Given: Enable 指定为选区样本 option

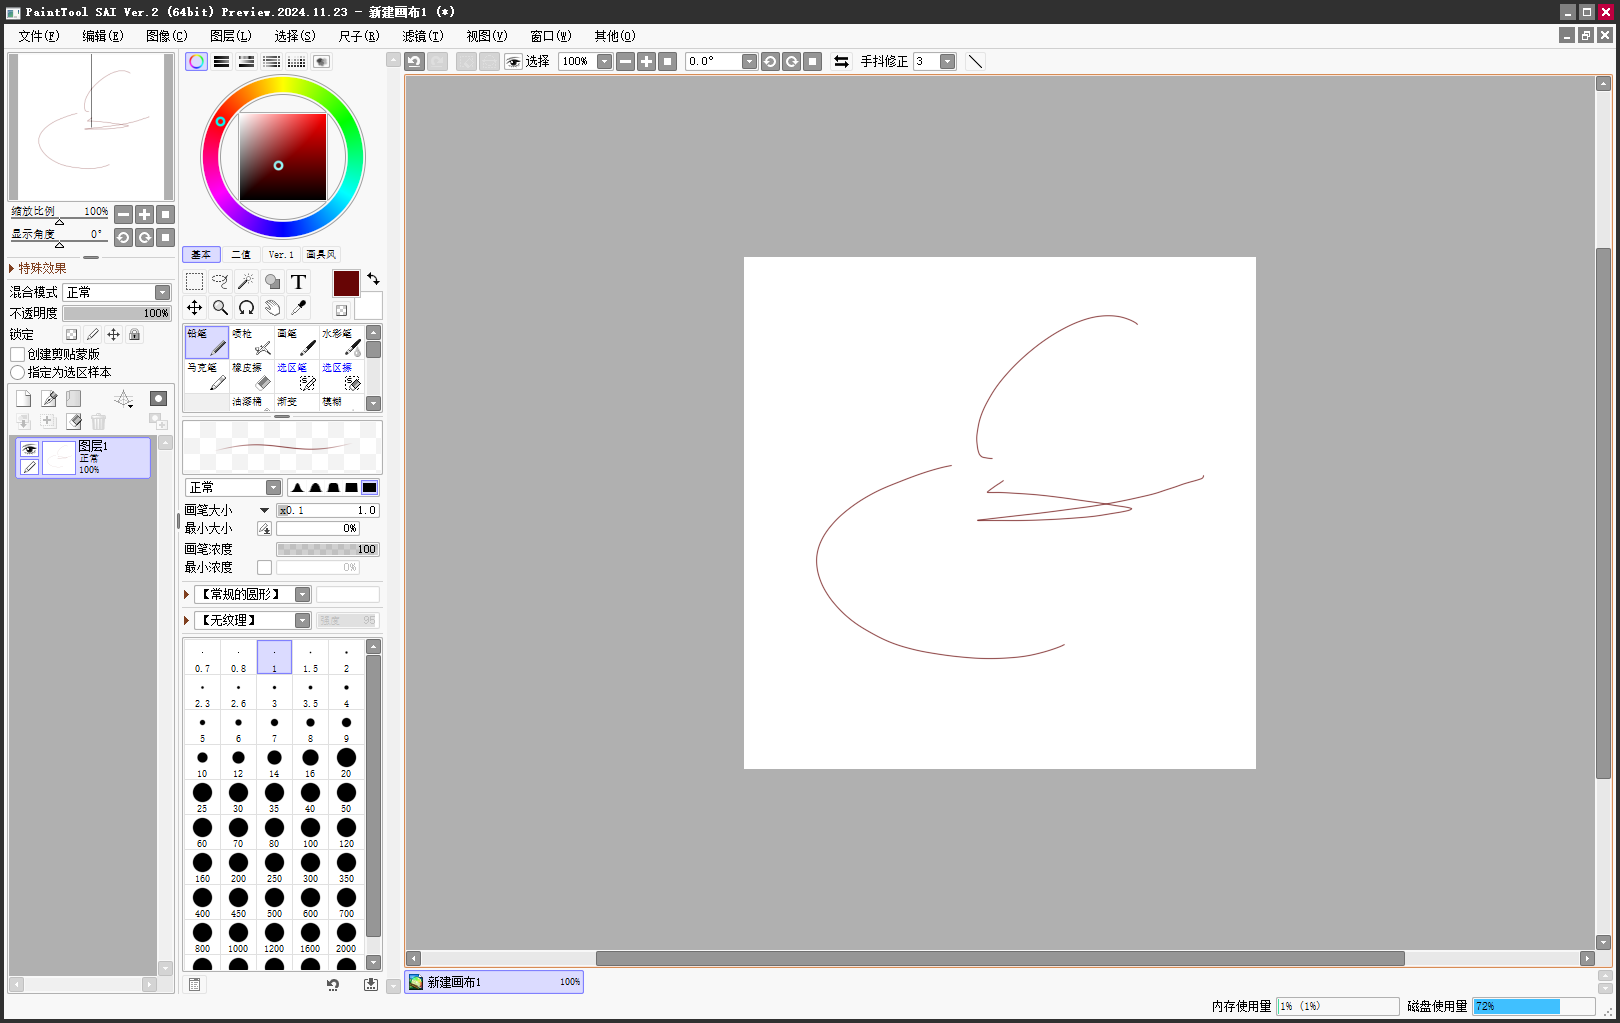Looking at the screenshot, I should [x=17, y=372].
